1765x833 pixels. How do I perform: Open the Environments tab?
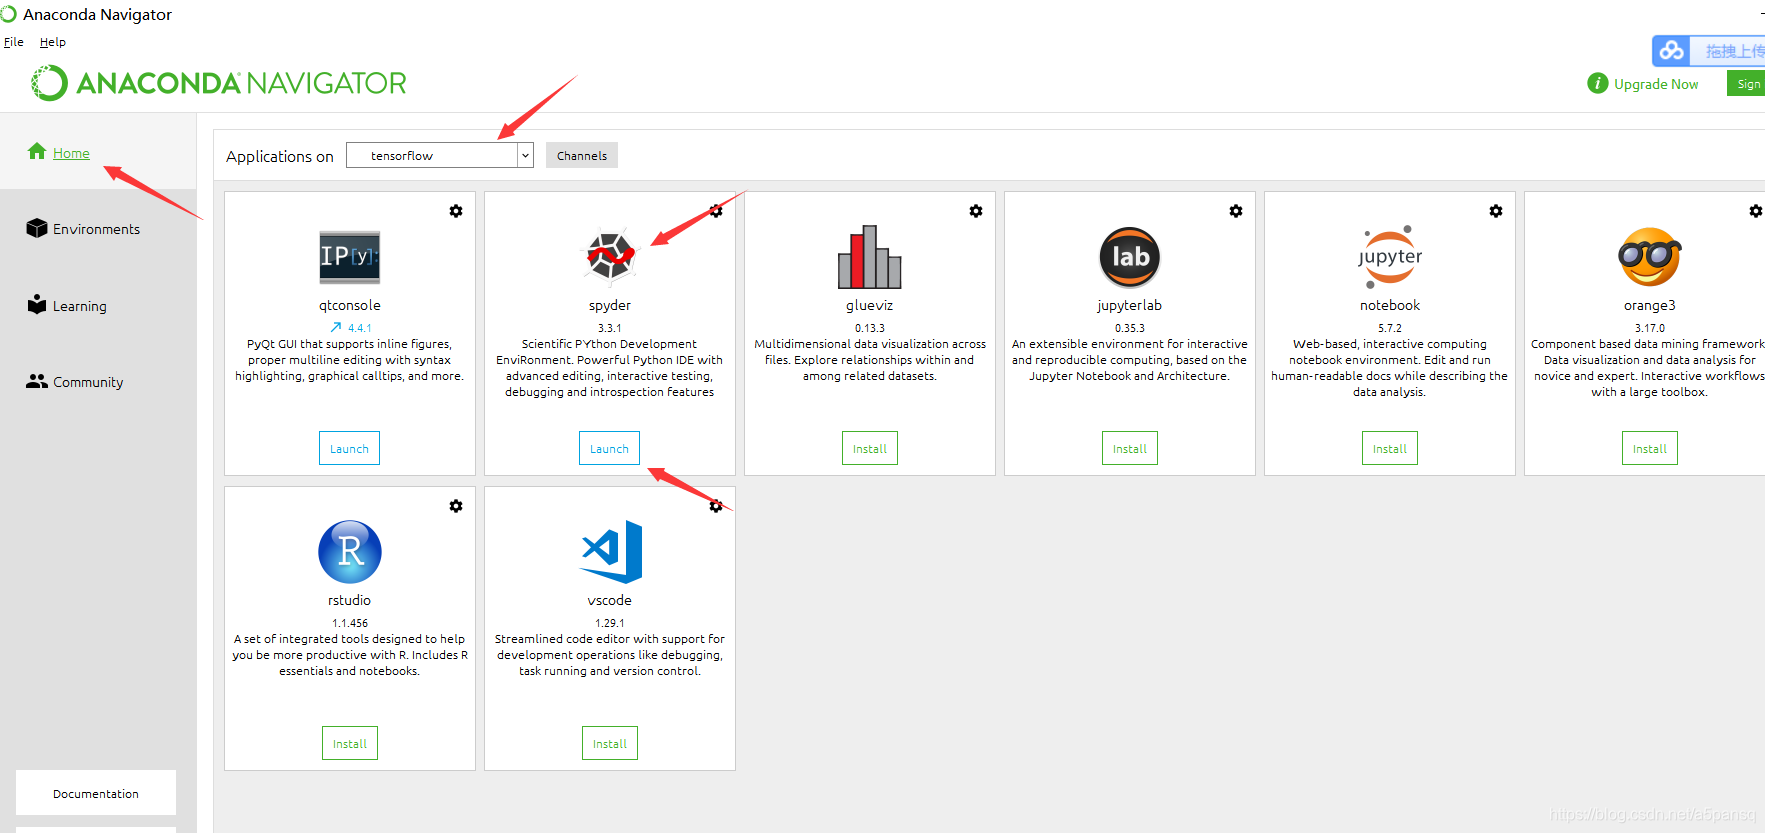pyautogui.click(x=96, y=229)
